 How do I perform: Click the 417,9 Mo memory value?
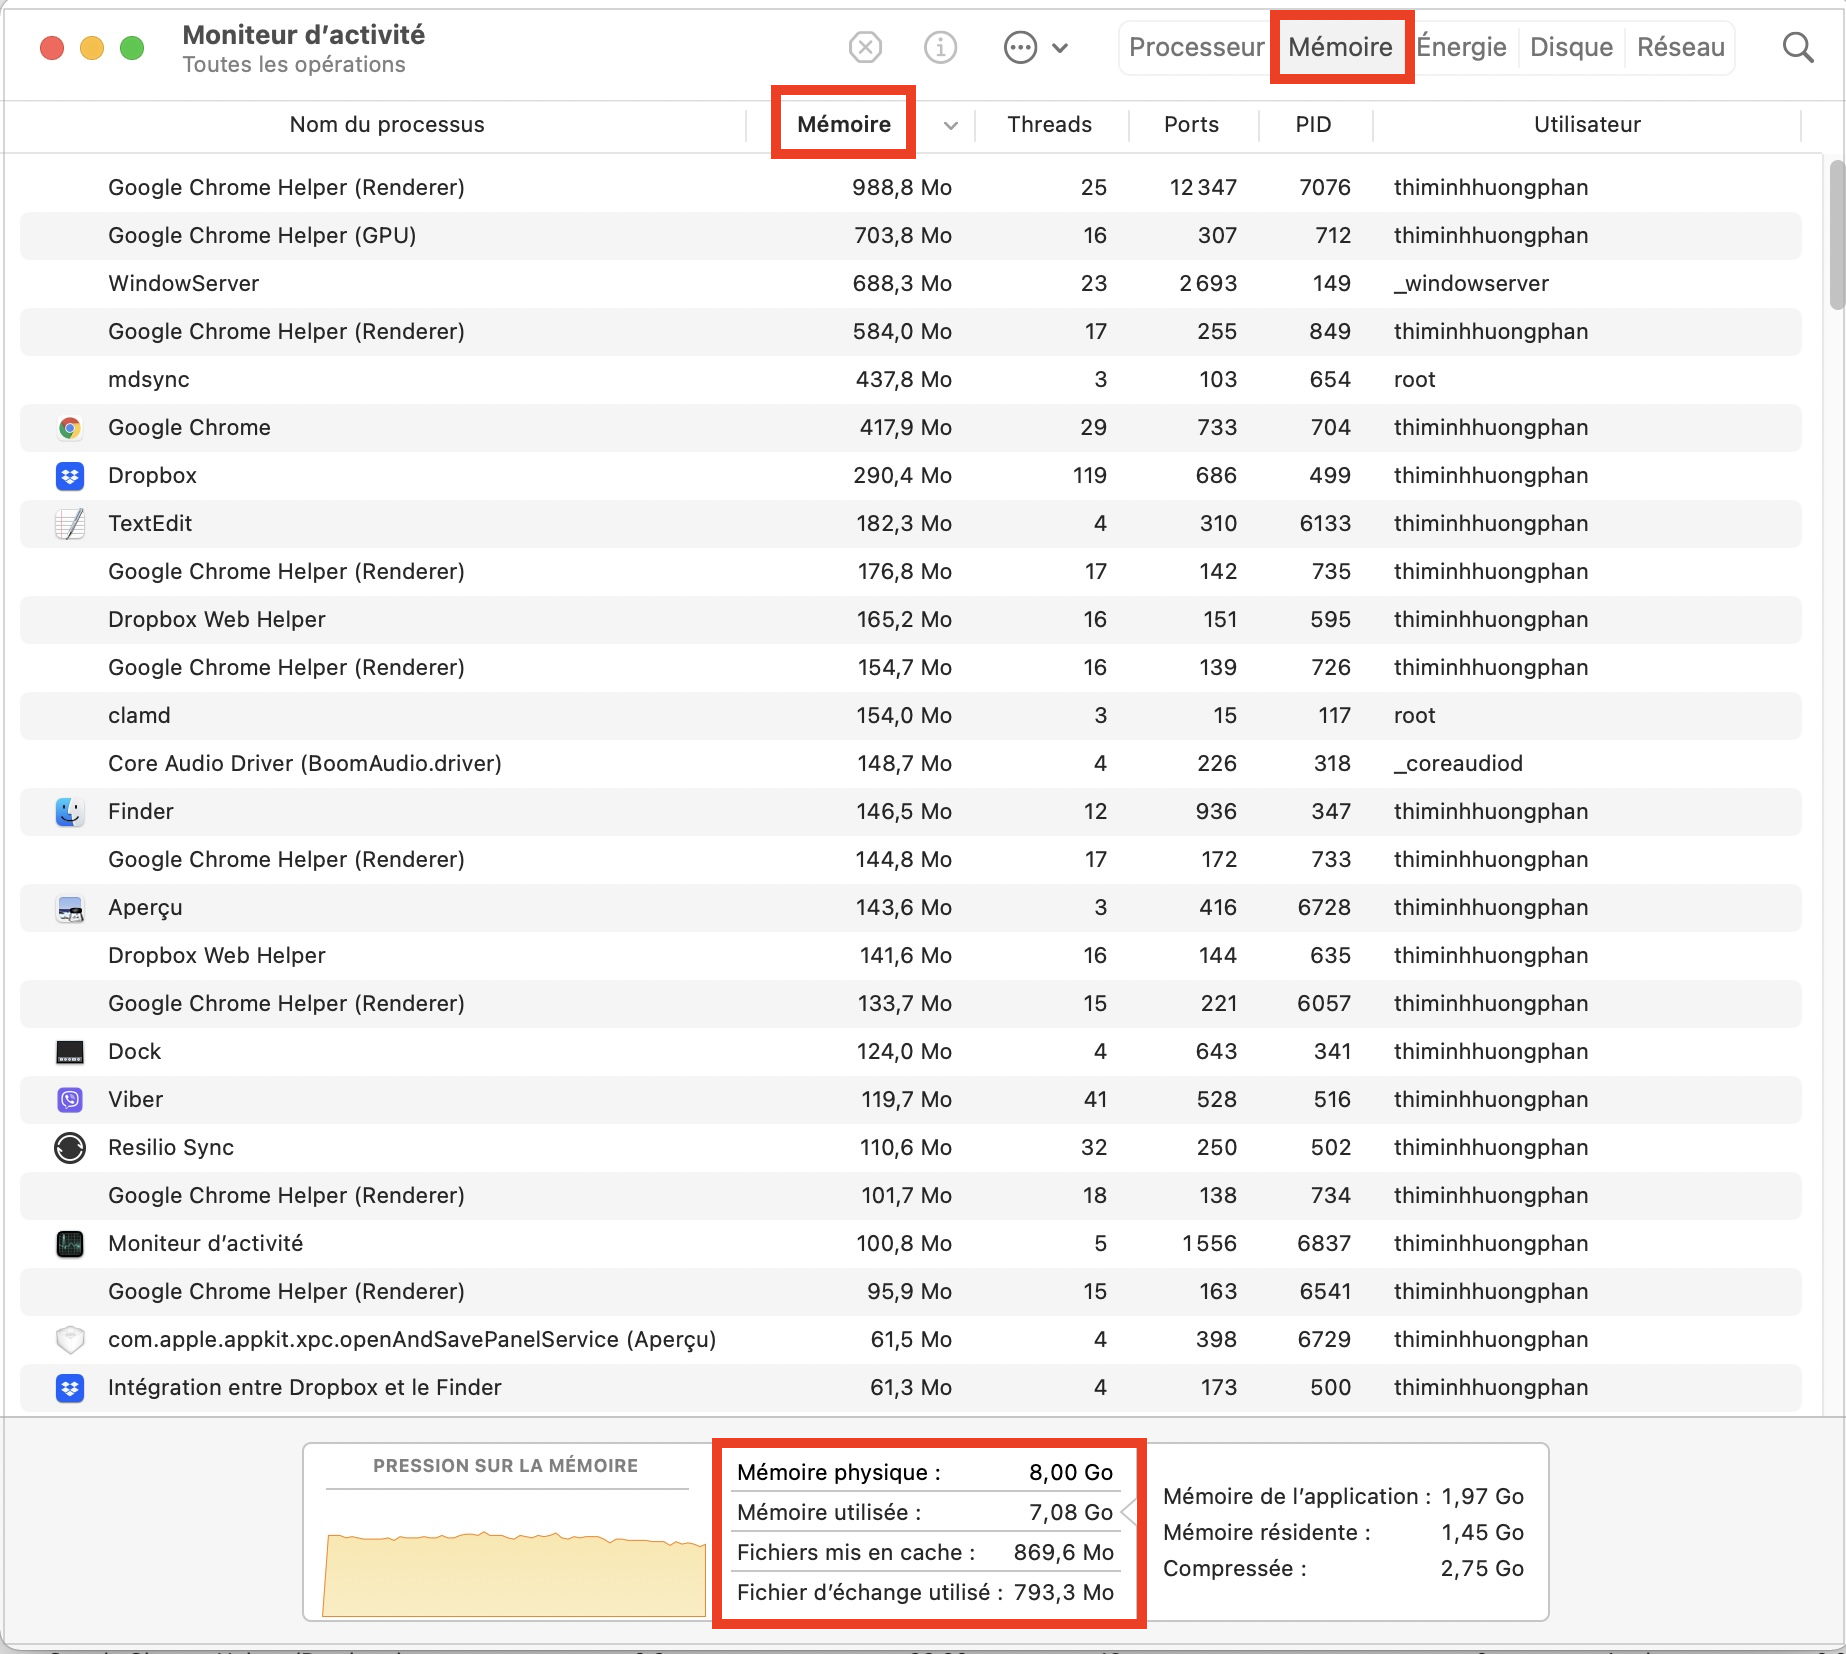click(905, 428)
